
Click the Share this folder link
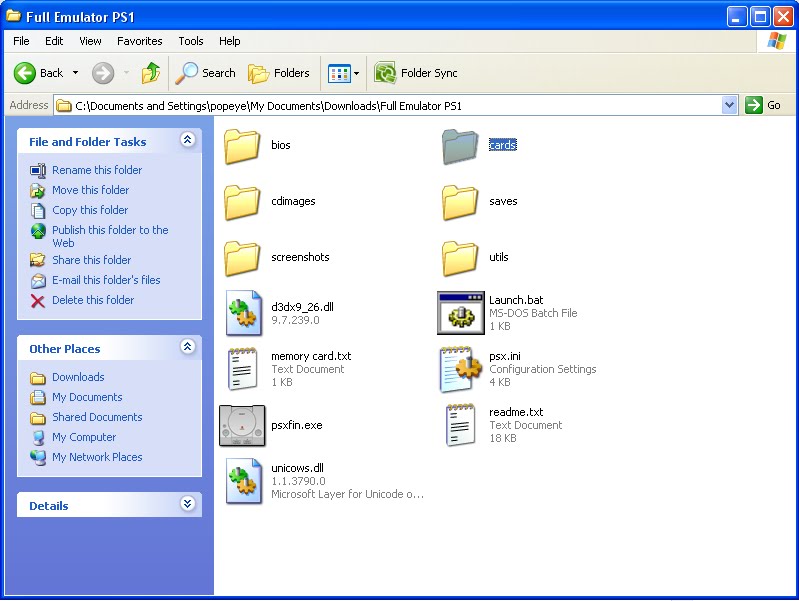tap(92, 260)
